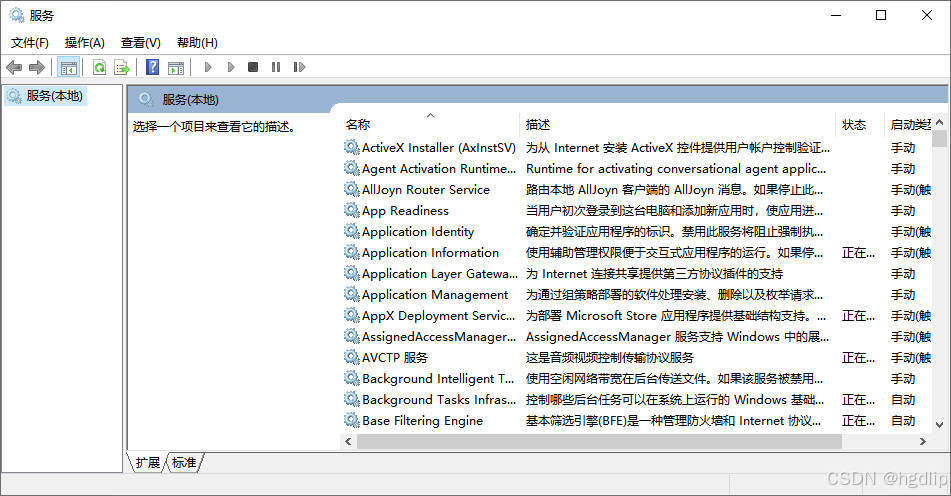Viewport: 951px width, 496px height.
Task: Open the 帮助(H) menu
Action: [x=197, y=42]
